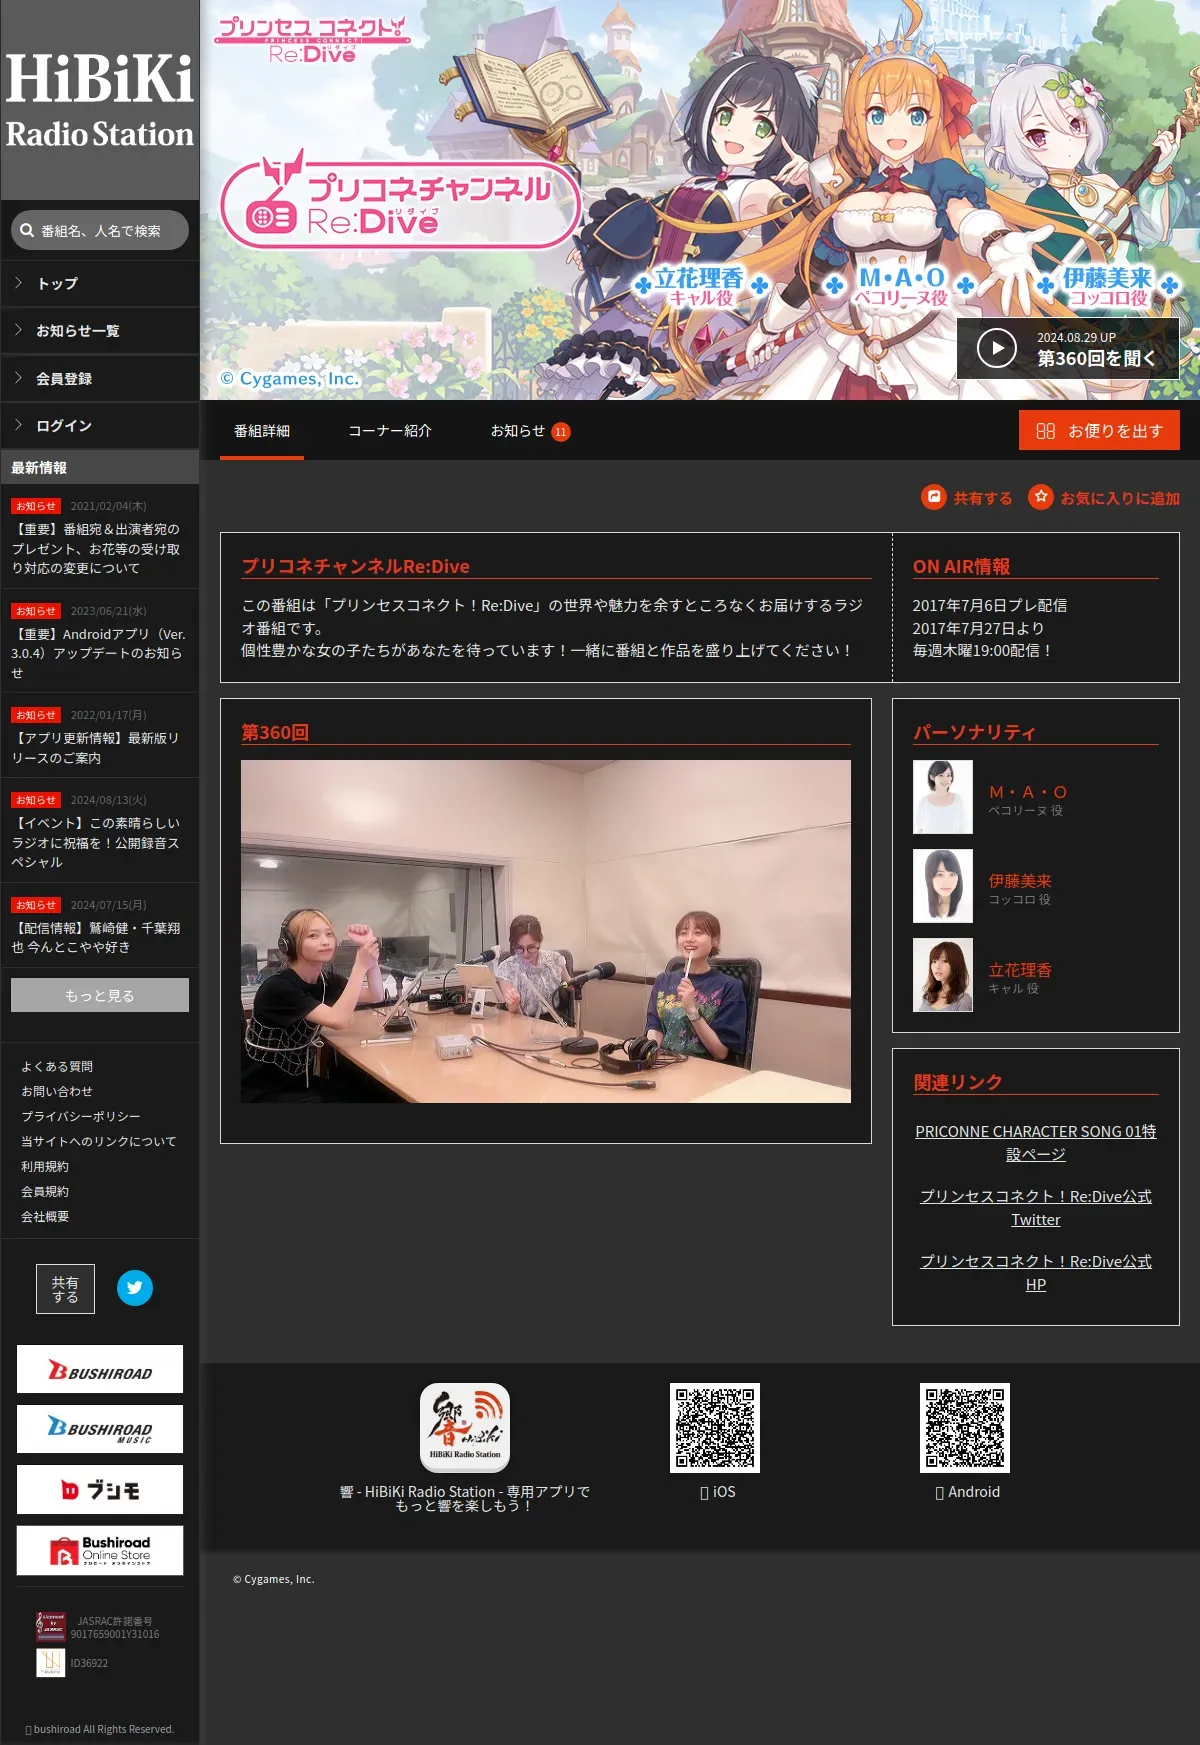Open the 会員登録 sidebar menu item

(x=100, y=379)
